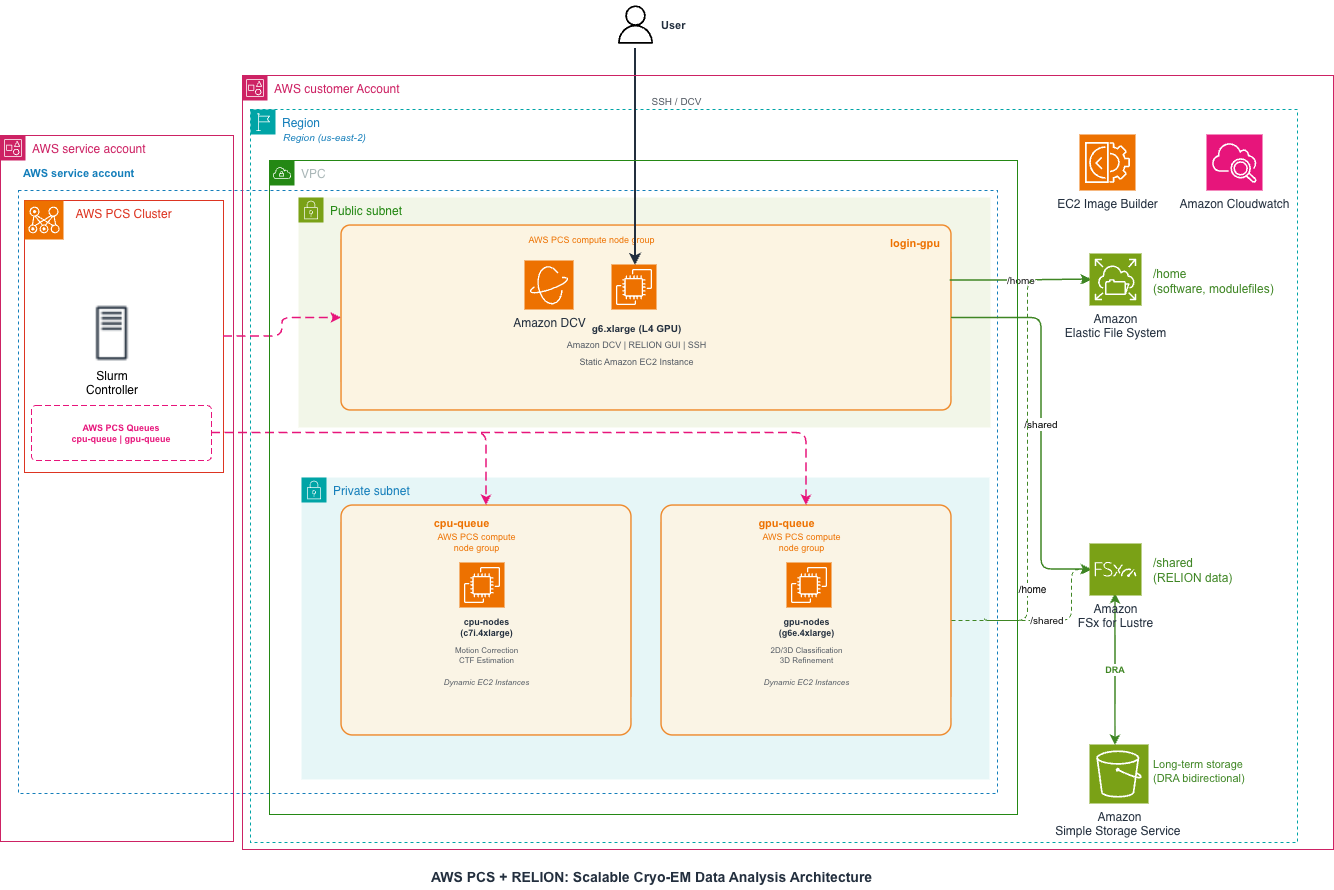1334x890 pixels.
Task: Select the EC2 Image Builder icon
Action: (1107, 162)
